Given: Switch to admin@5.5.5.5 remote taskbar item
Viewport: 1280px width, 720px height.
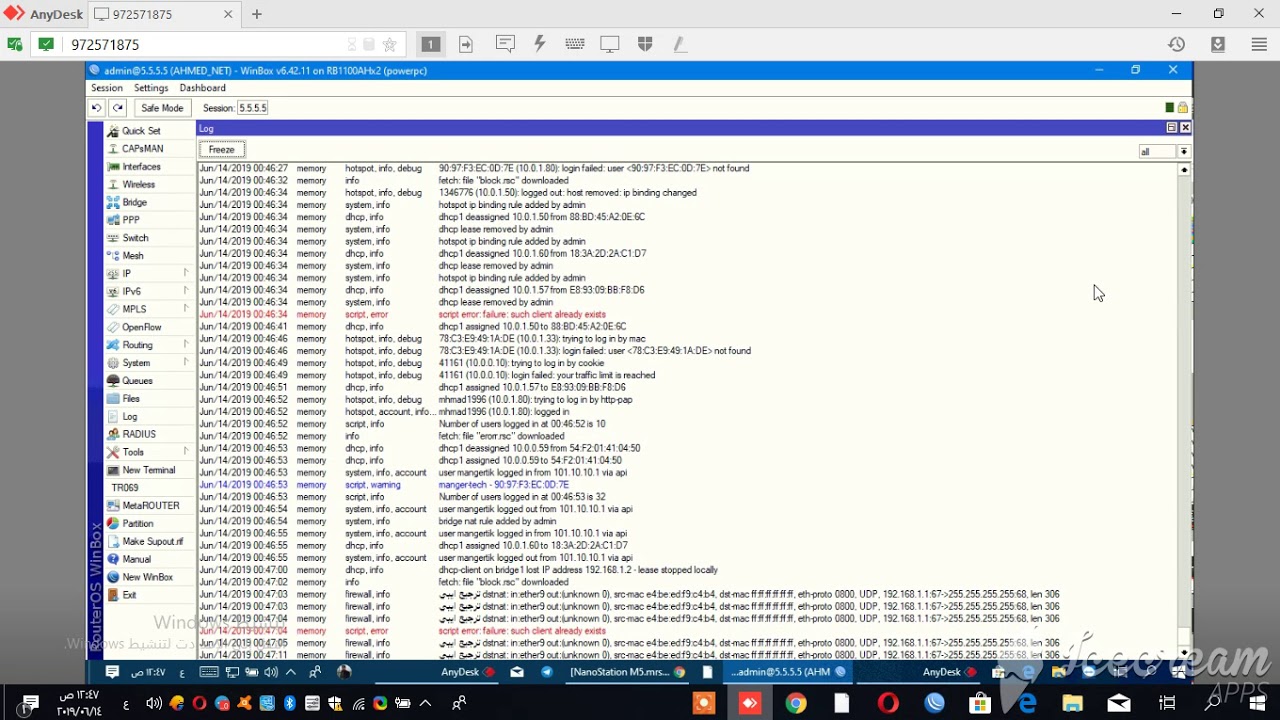Looking at the screenshot, I should tap(788, 672).
